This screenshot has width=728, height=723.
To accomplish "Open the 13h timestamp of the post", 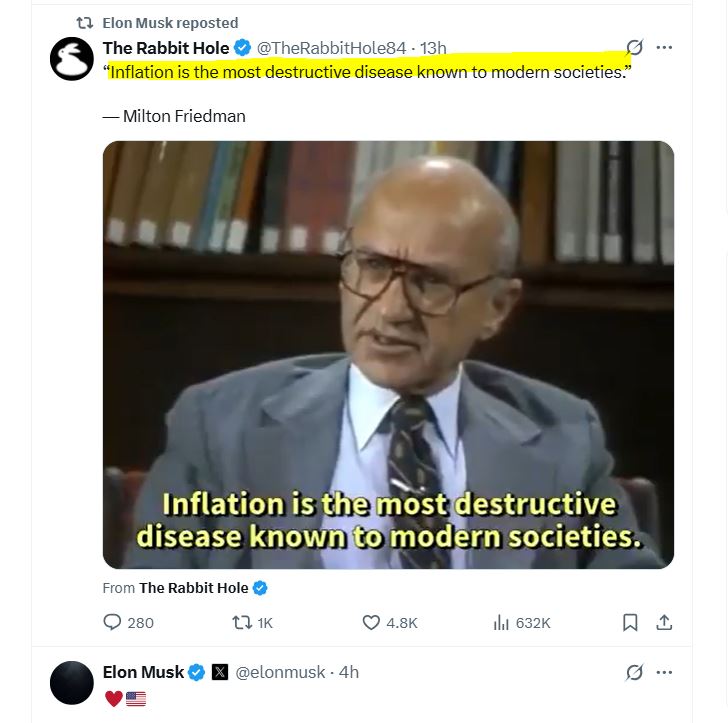I will pos(434,48).
